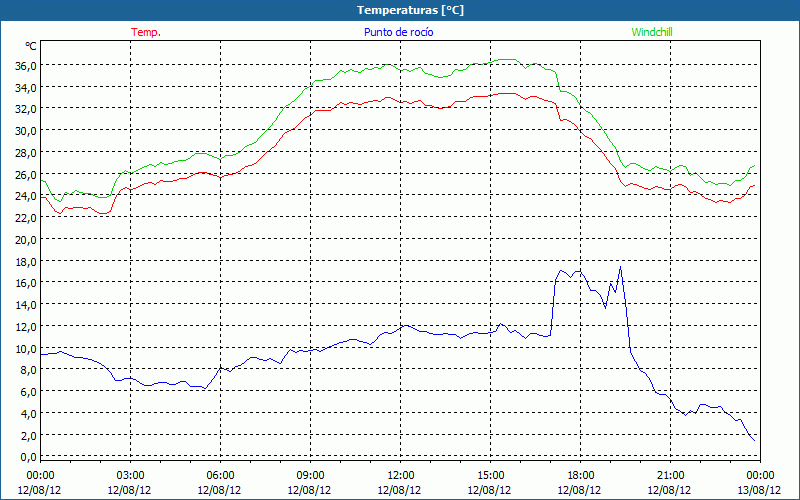Click the 24,0 y-axis value
This screenshot has width=800, height=500.
point(26,196)
